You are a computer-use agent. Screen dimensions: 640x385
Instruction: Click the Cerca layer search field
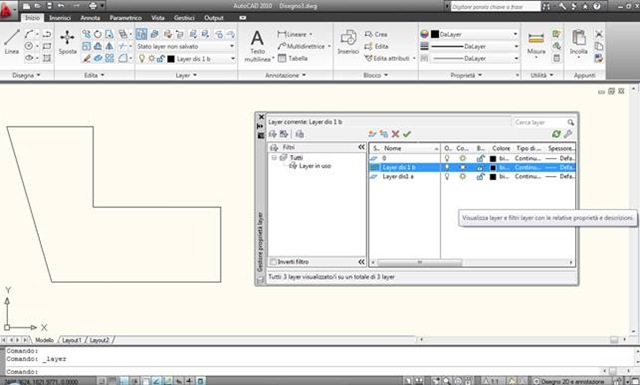[540, 122]
